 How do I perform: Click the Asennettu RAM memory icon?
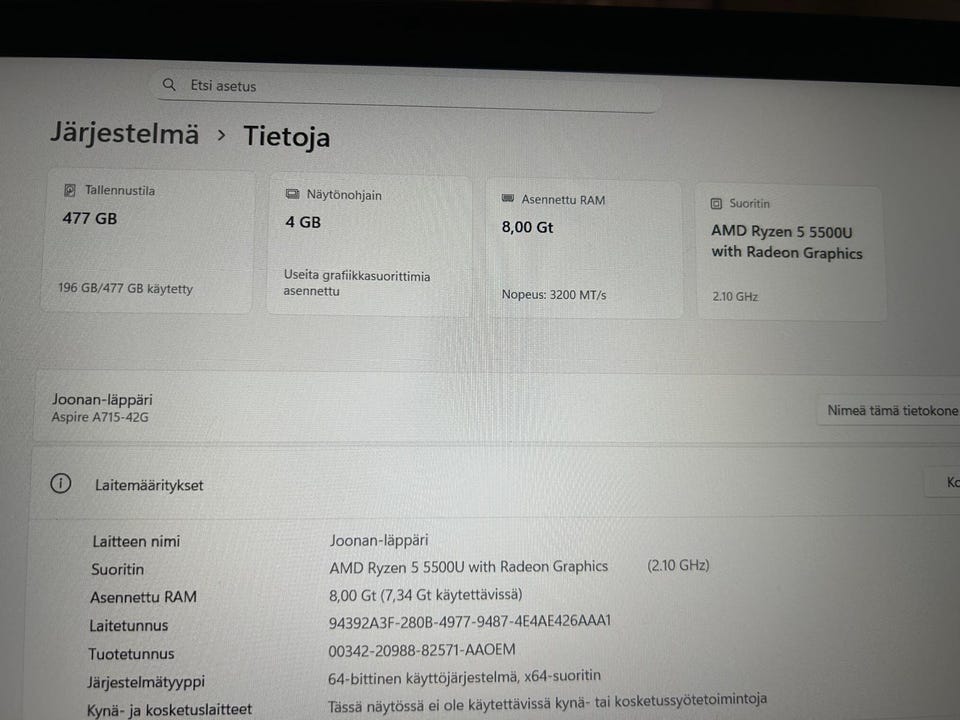point(508,198)
